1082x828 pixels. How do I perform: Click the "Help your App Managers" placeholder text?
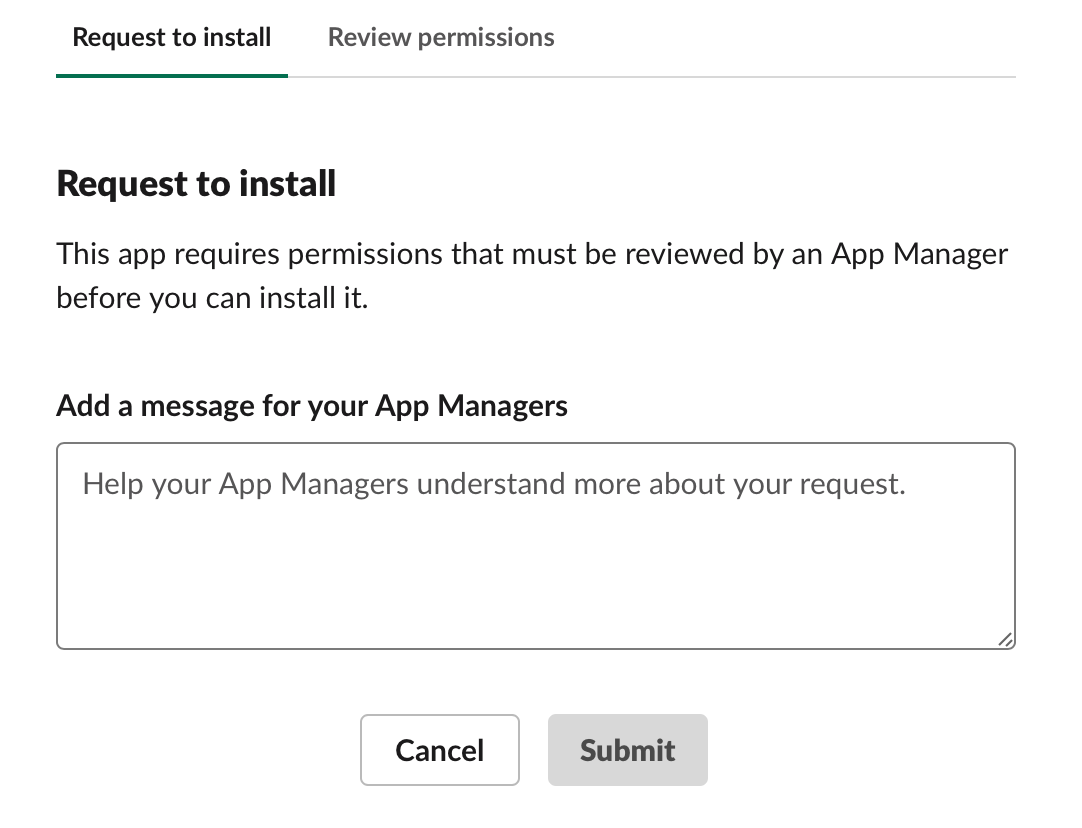pos(494,484)
